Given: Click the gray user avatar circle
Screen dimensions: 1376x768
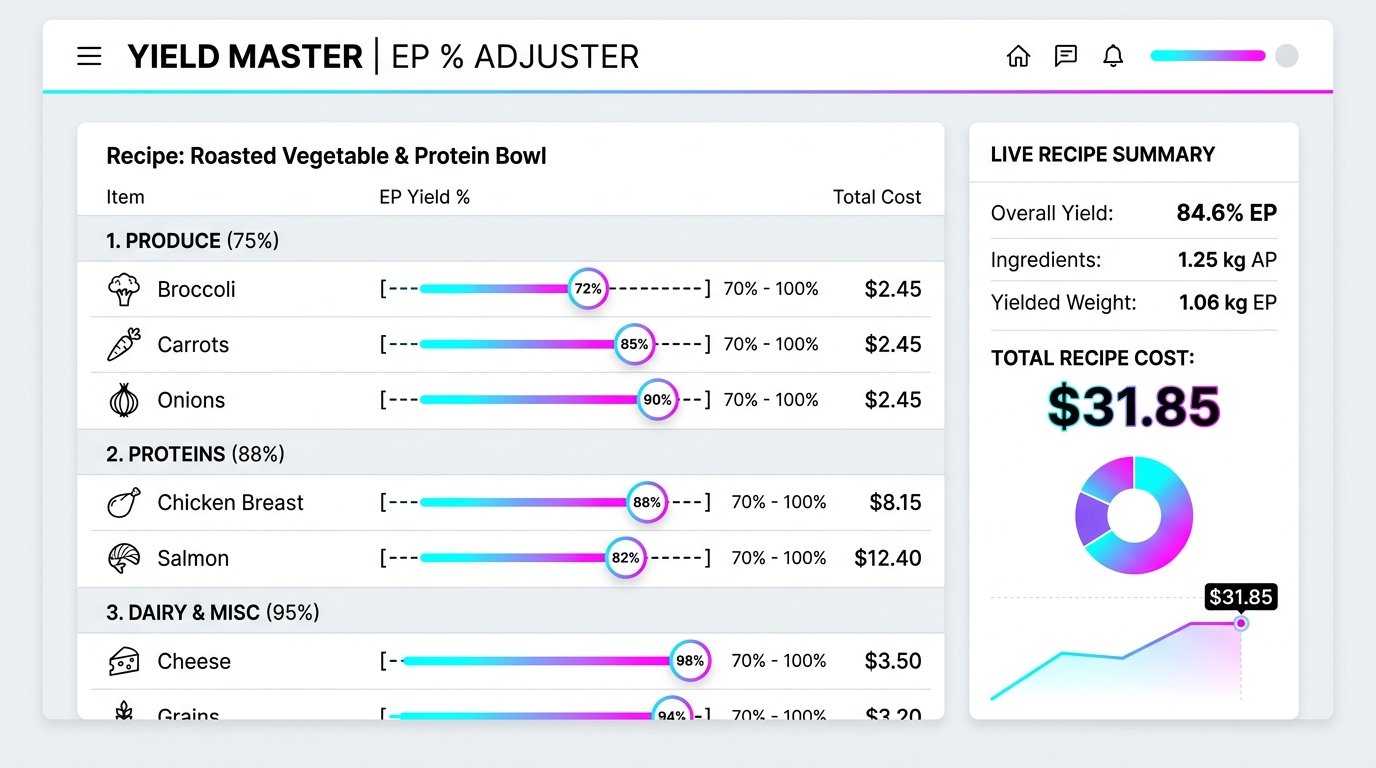Looking at the screenshot, I should point(1287,56).
